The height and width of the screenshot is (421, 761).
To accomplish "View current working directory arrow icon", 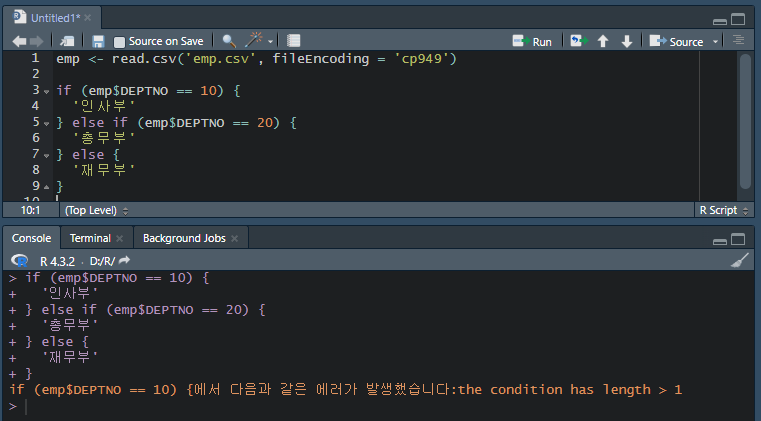I will point(125,260).
